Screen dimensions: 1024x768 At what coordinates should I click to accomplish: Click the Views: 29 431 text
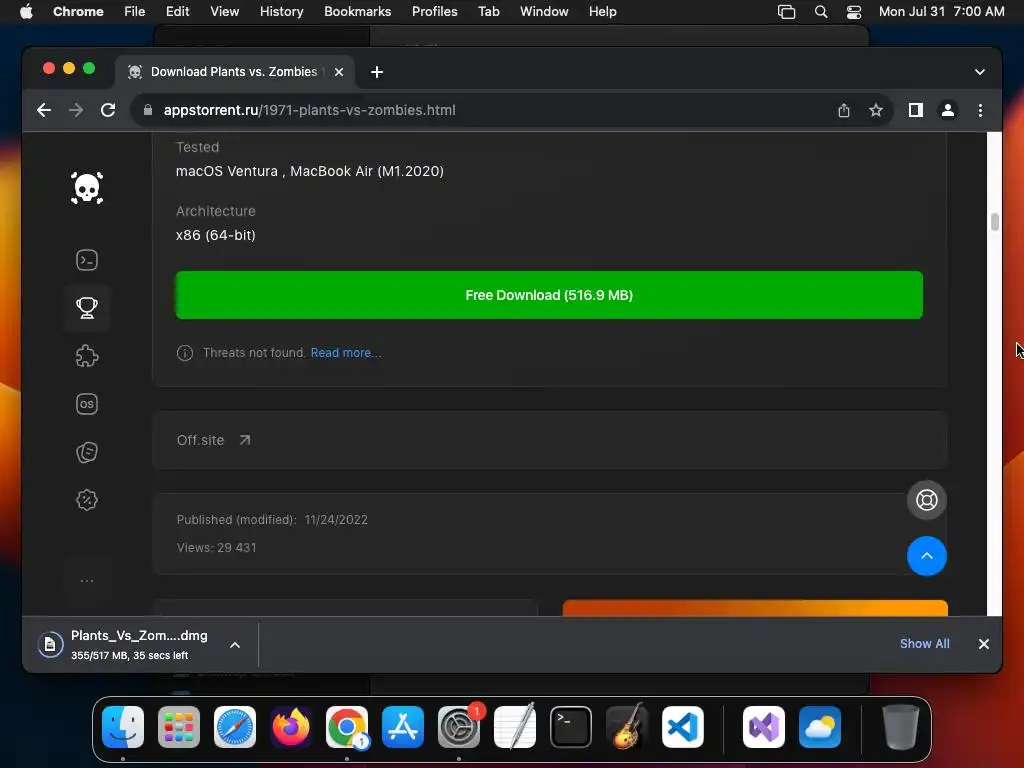[216, 548]
